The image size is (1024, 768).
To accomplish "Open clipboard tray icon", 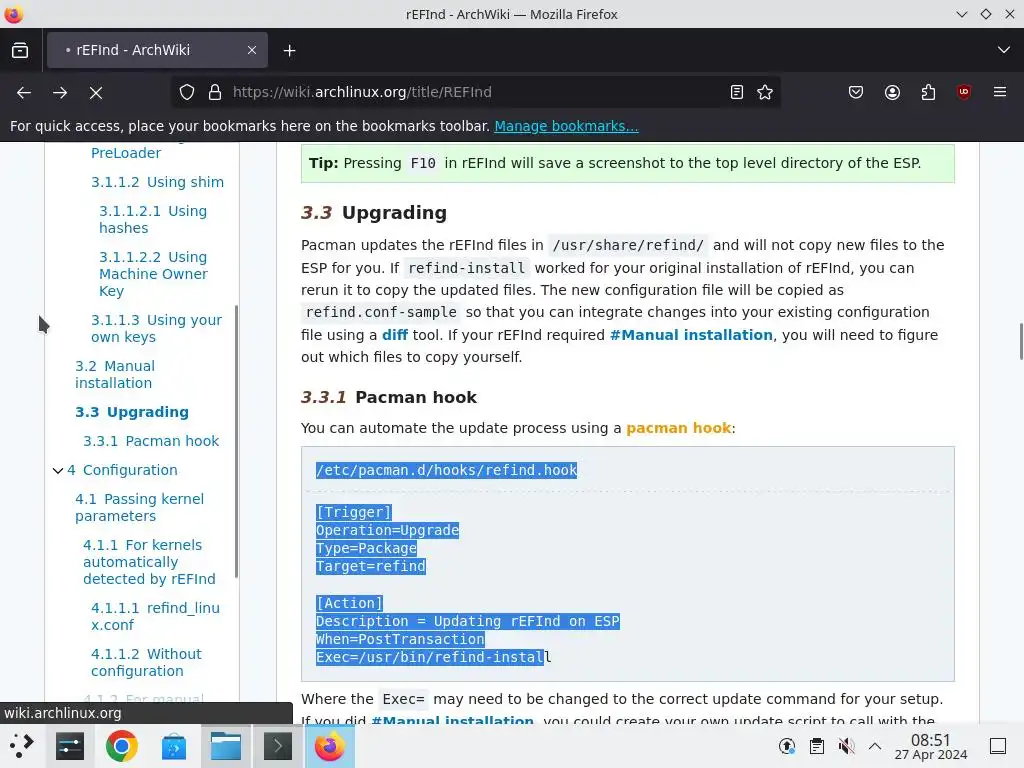I will (x=816, y=746).
